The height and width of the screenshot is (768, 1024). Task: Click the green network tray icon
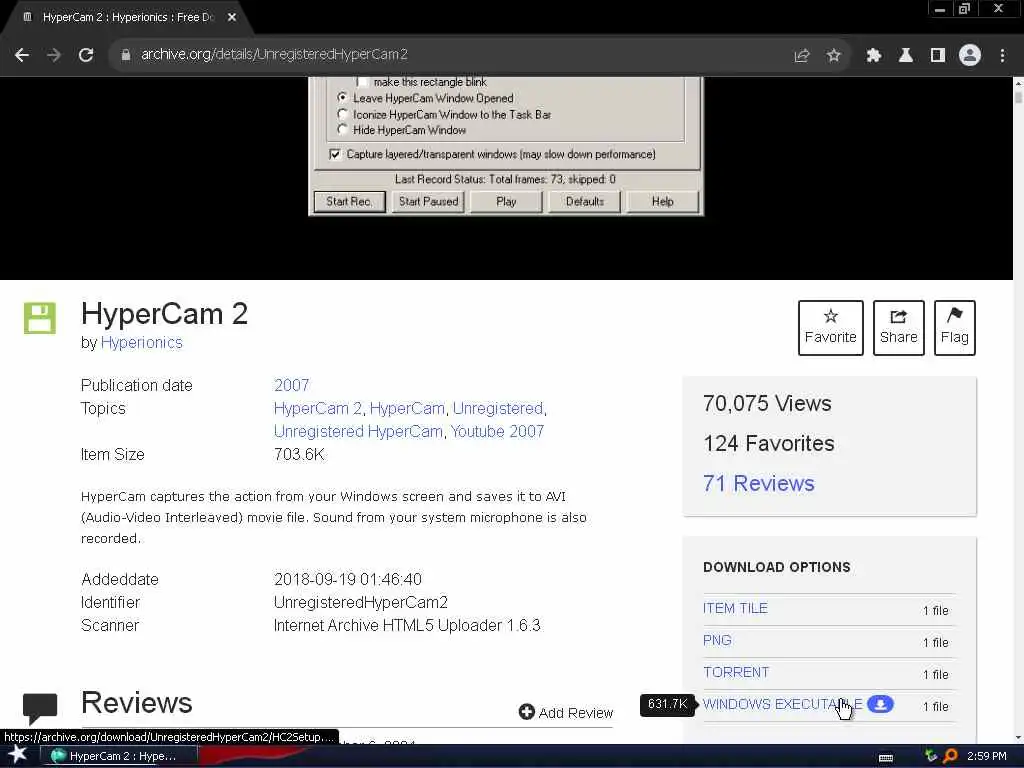pyautogui.click(x=931, y=756)
